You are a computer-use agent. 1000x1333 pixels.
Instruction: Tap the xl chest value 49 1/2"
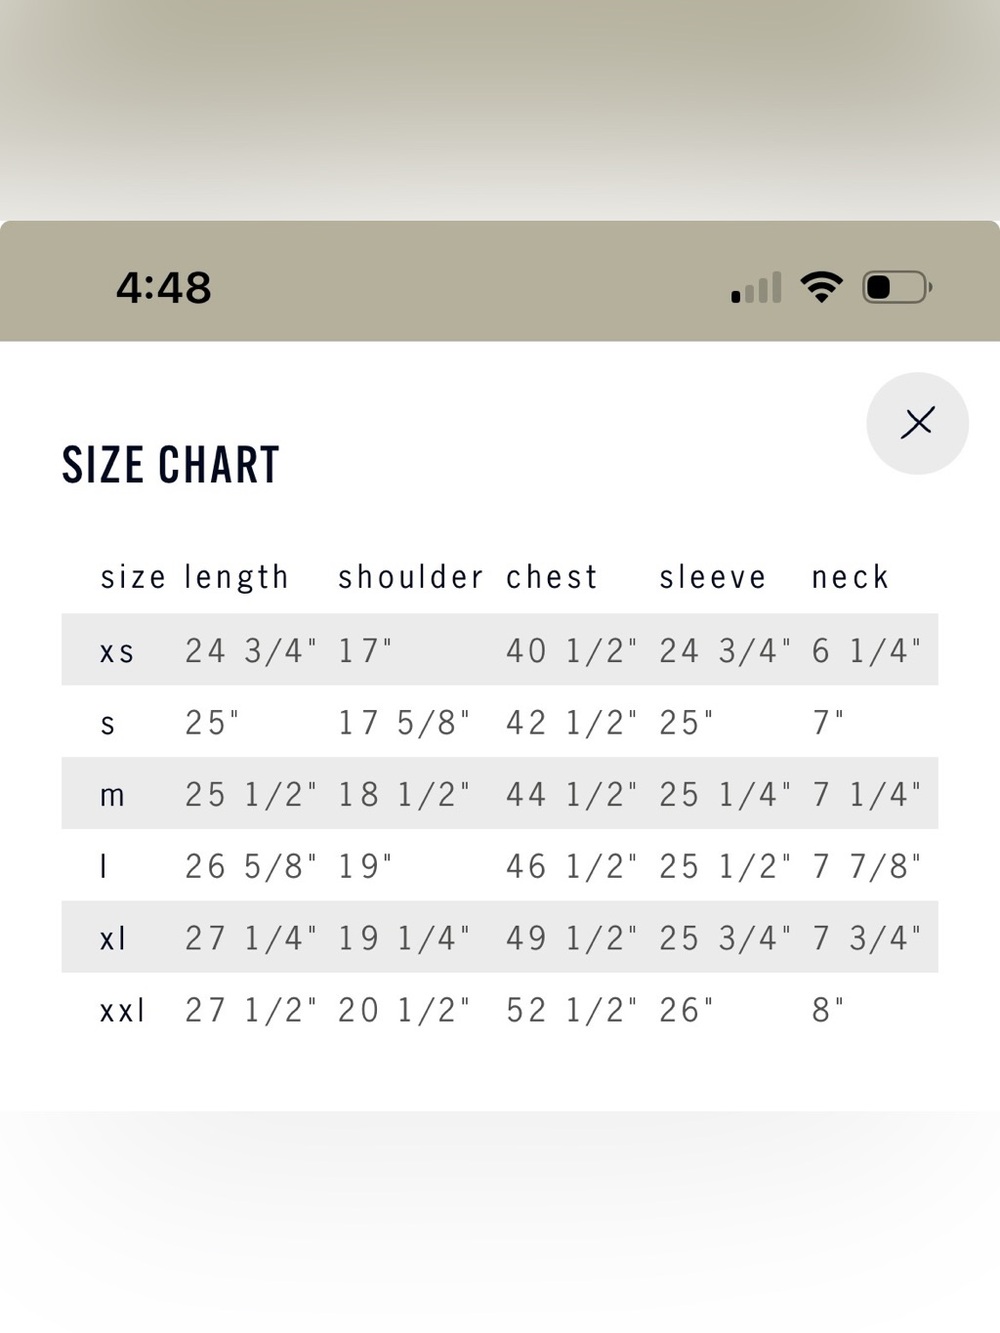pyautogui.click(x=571, y=938)
